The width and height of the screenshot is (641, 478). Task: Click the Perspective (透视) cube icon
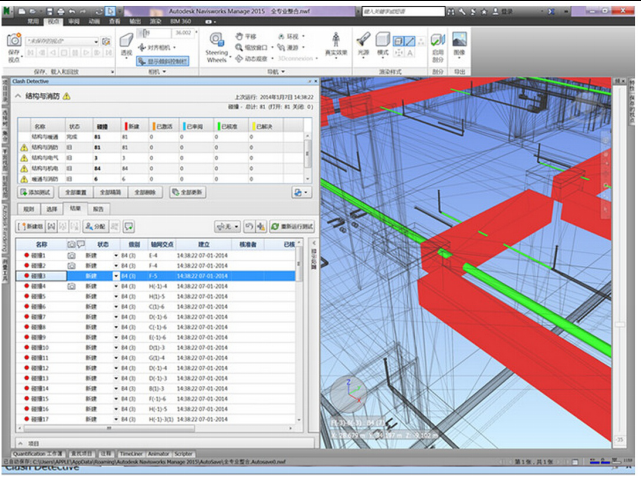(126, 41)
